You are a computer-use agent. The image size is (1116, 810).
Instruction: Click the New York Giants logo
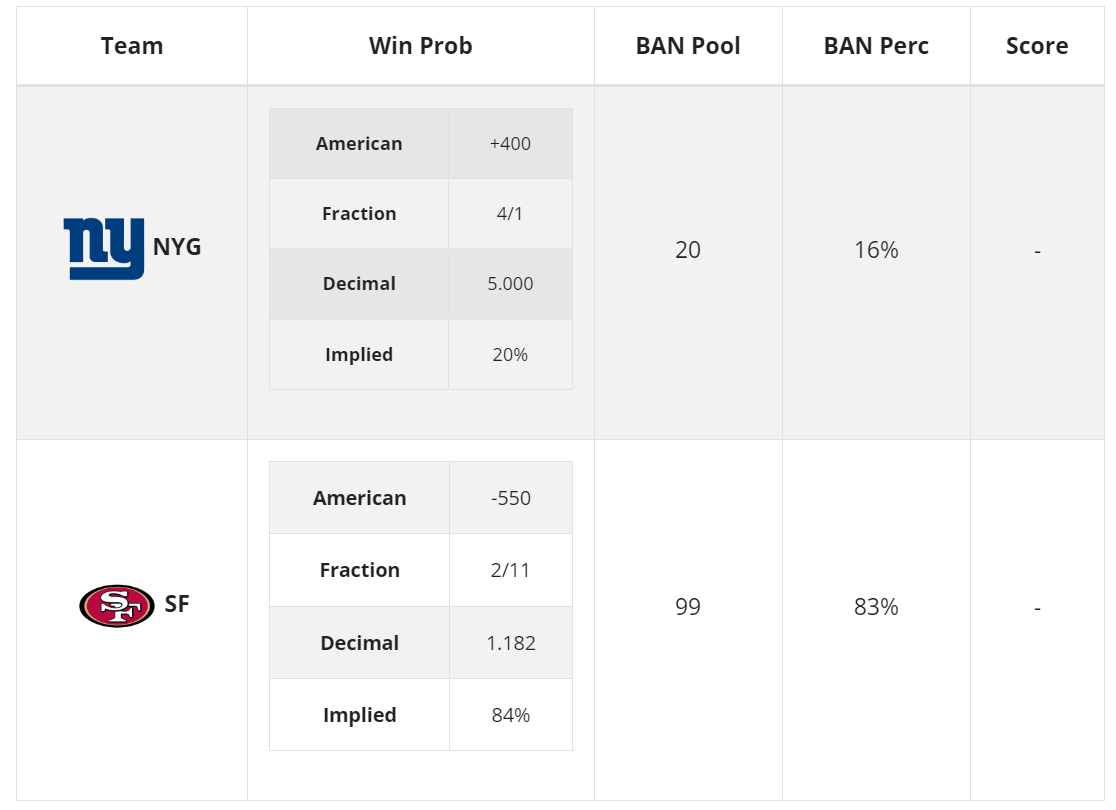(104, 248)
